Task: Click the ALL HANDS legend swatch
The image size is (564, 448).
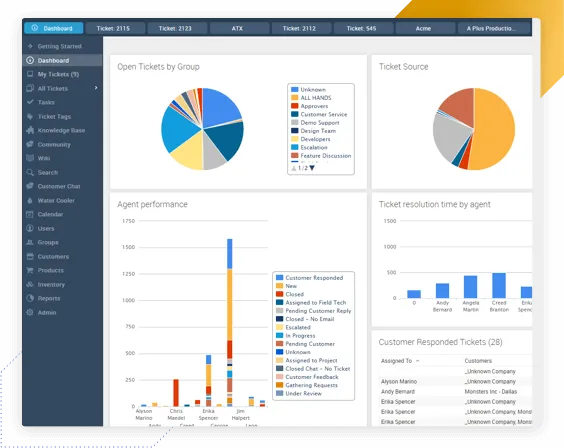Action: tap(295, 97)
